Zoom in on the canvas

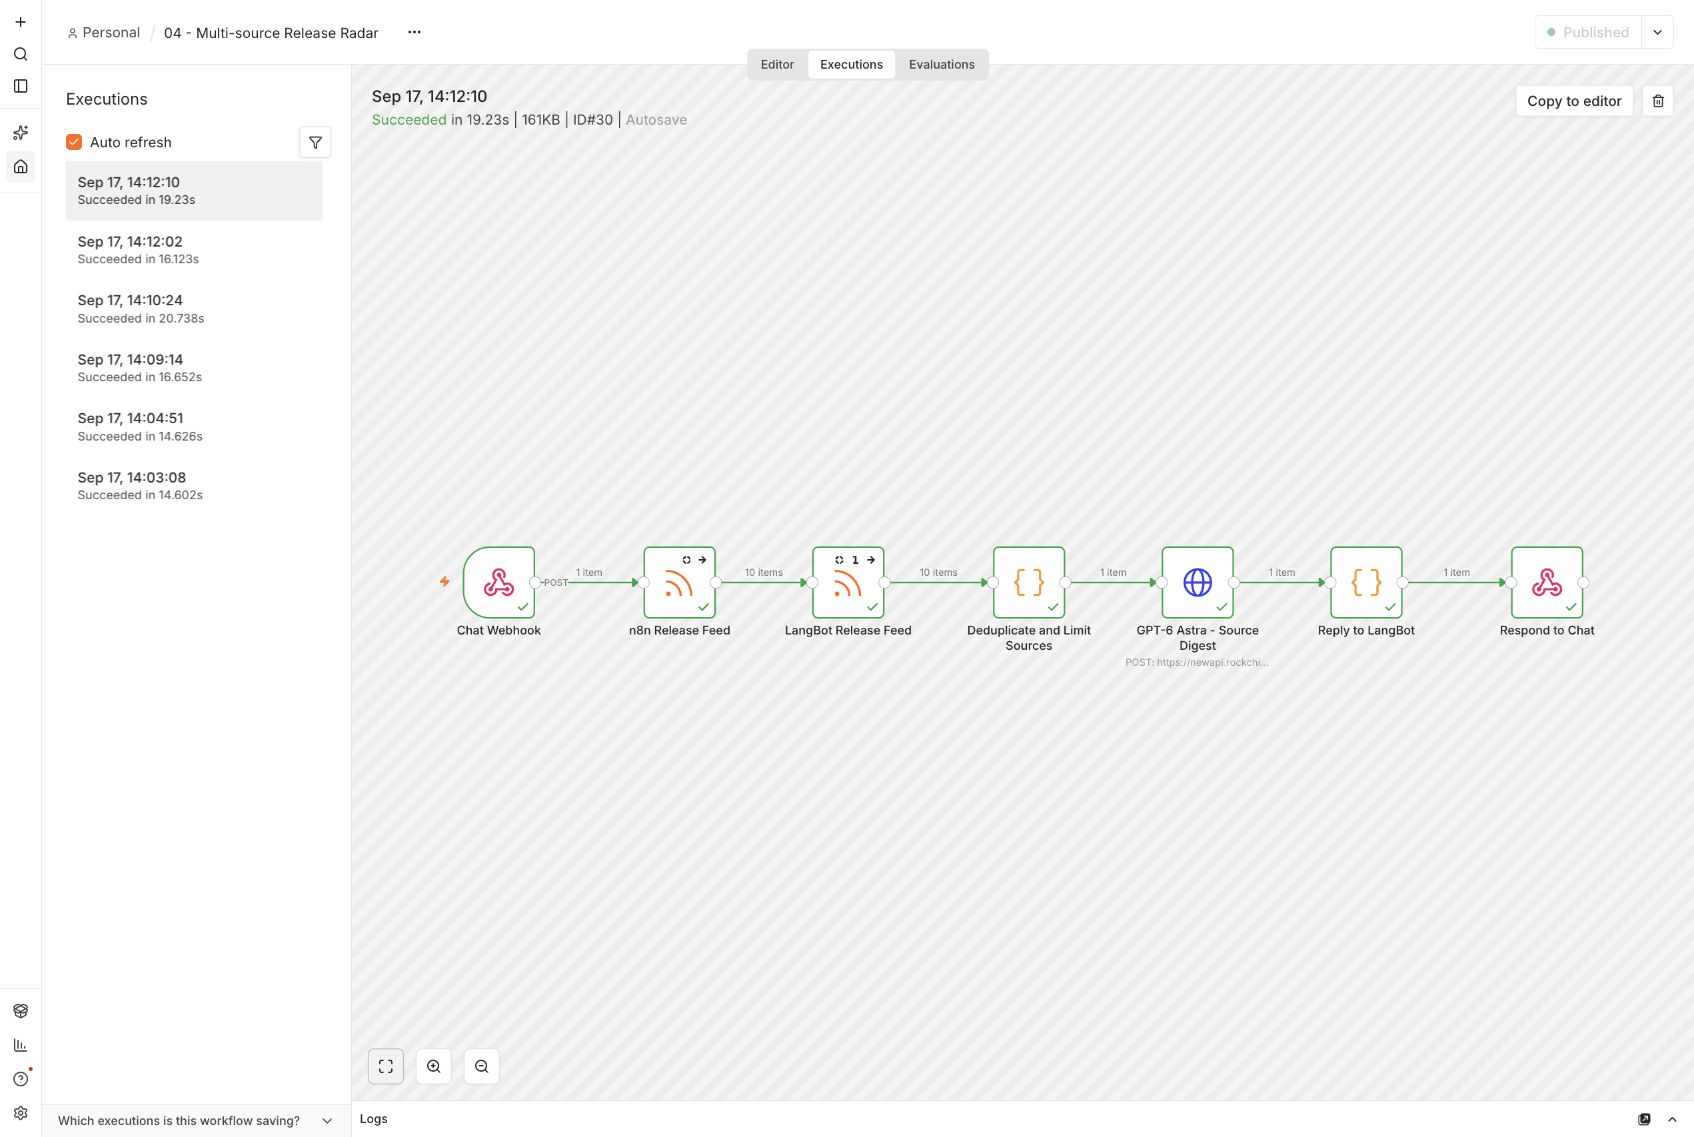434,1066
